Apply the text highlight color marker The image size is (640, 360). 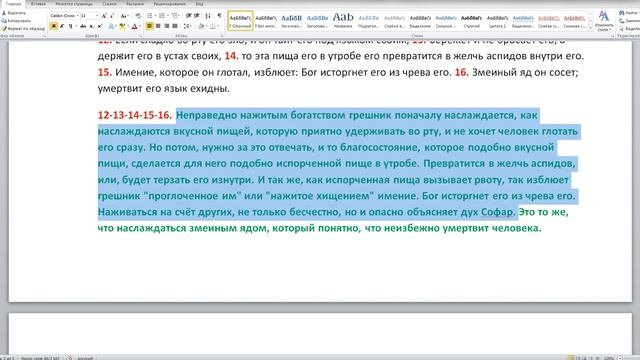(x=122, y=26)
